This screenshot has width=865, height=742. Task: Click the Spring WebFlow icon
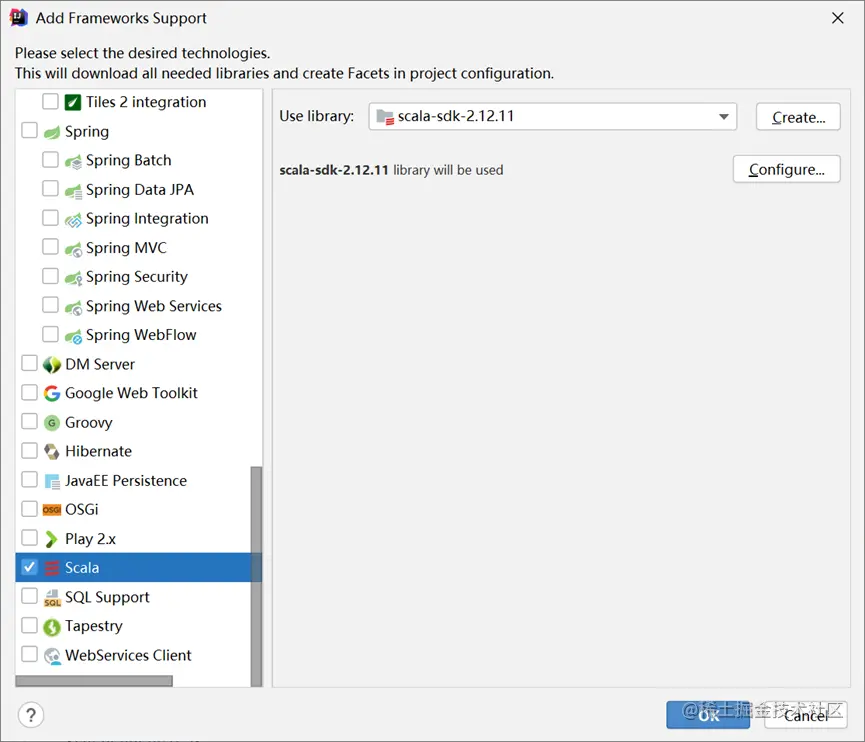73,336
